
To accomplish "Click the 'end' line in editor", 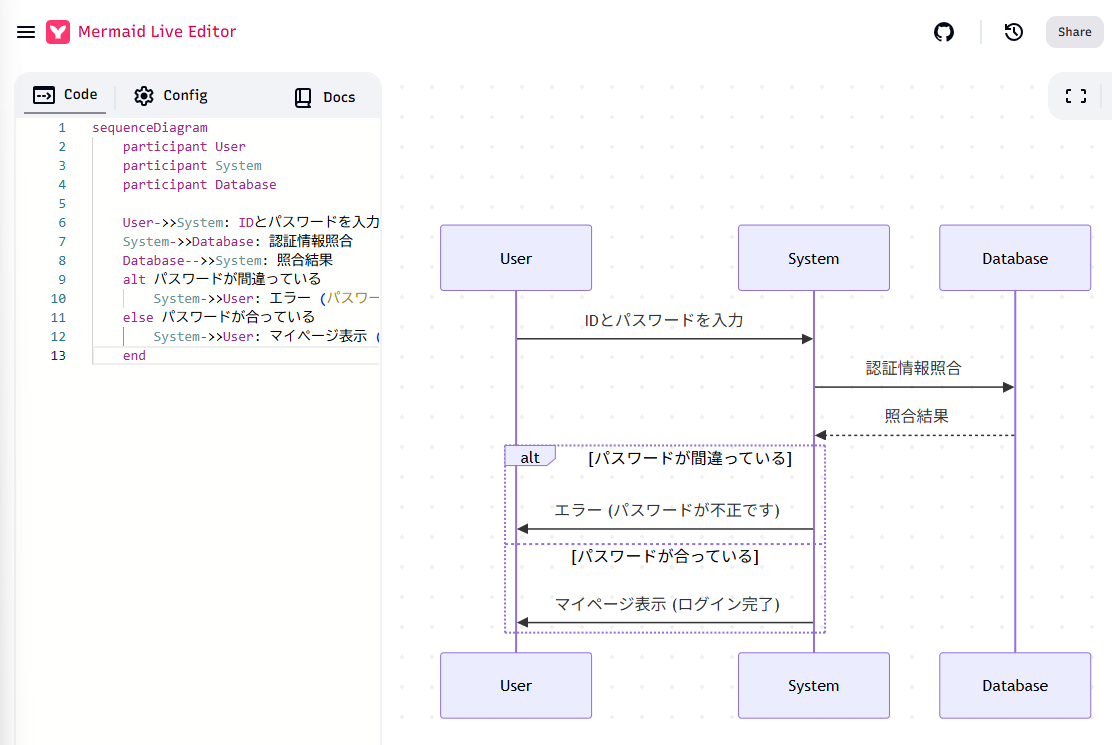I will tap(134, 356).
